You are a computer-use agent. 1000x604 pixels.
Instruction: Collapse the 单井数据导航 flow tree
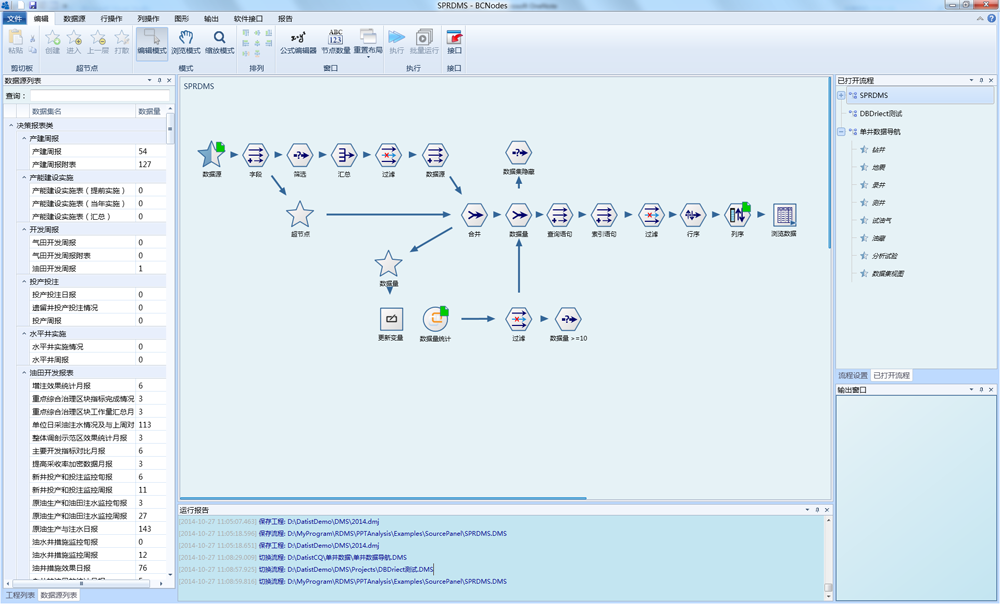pos(841,131)
